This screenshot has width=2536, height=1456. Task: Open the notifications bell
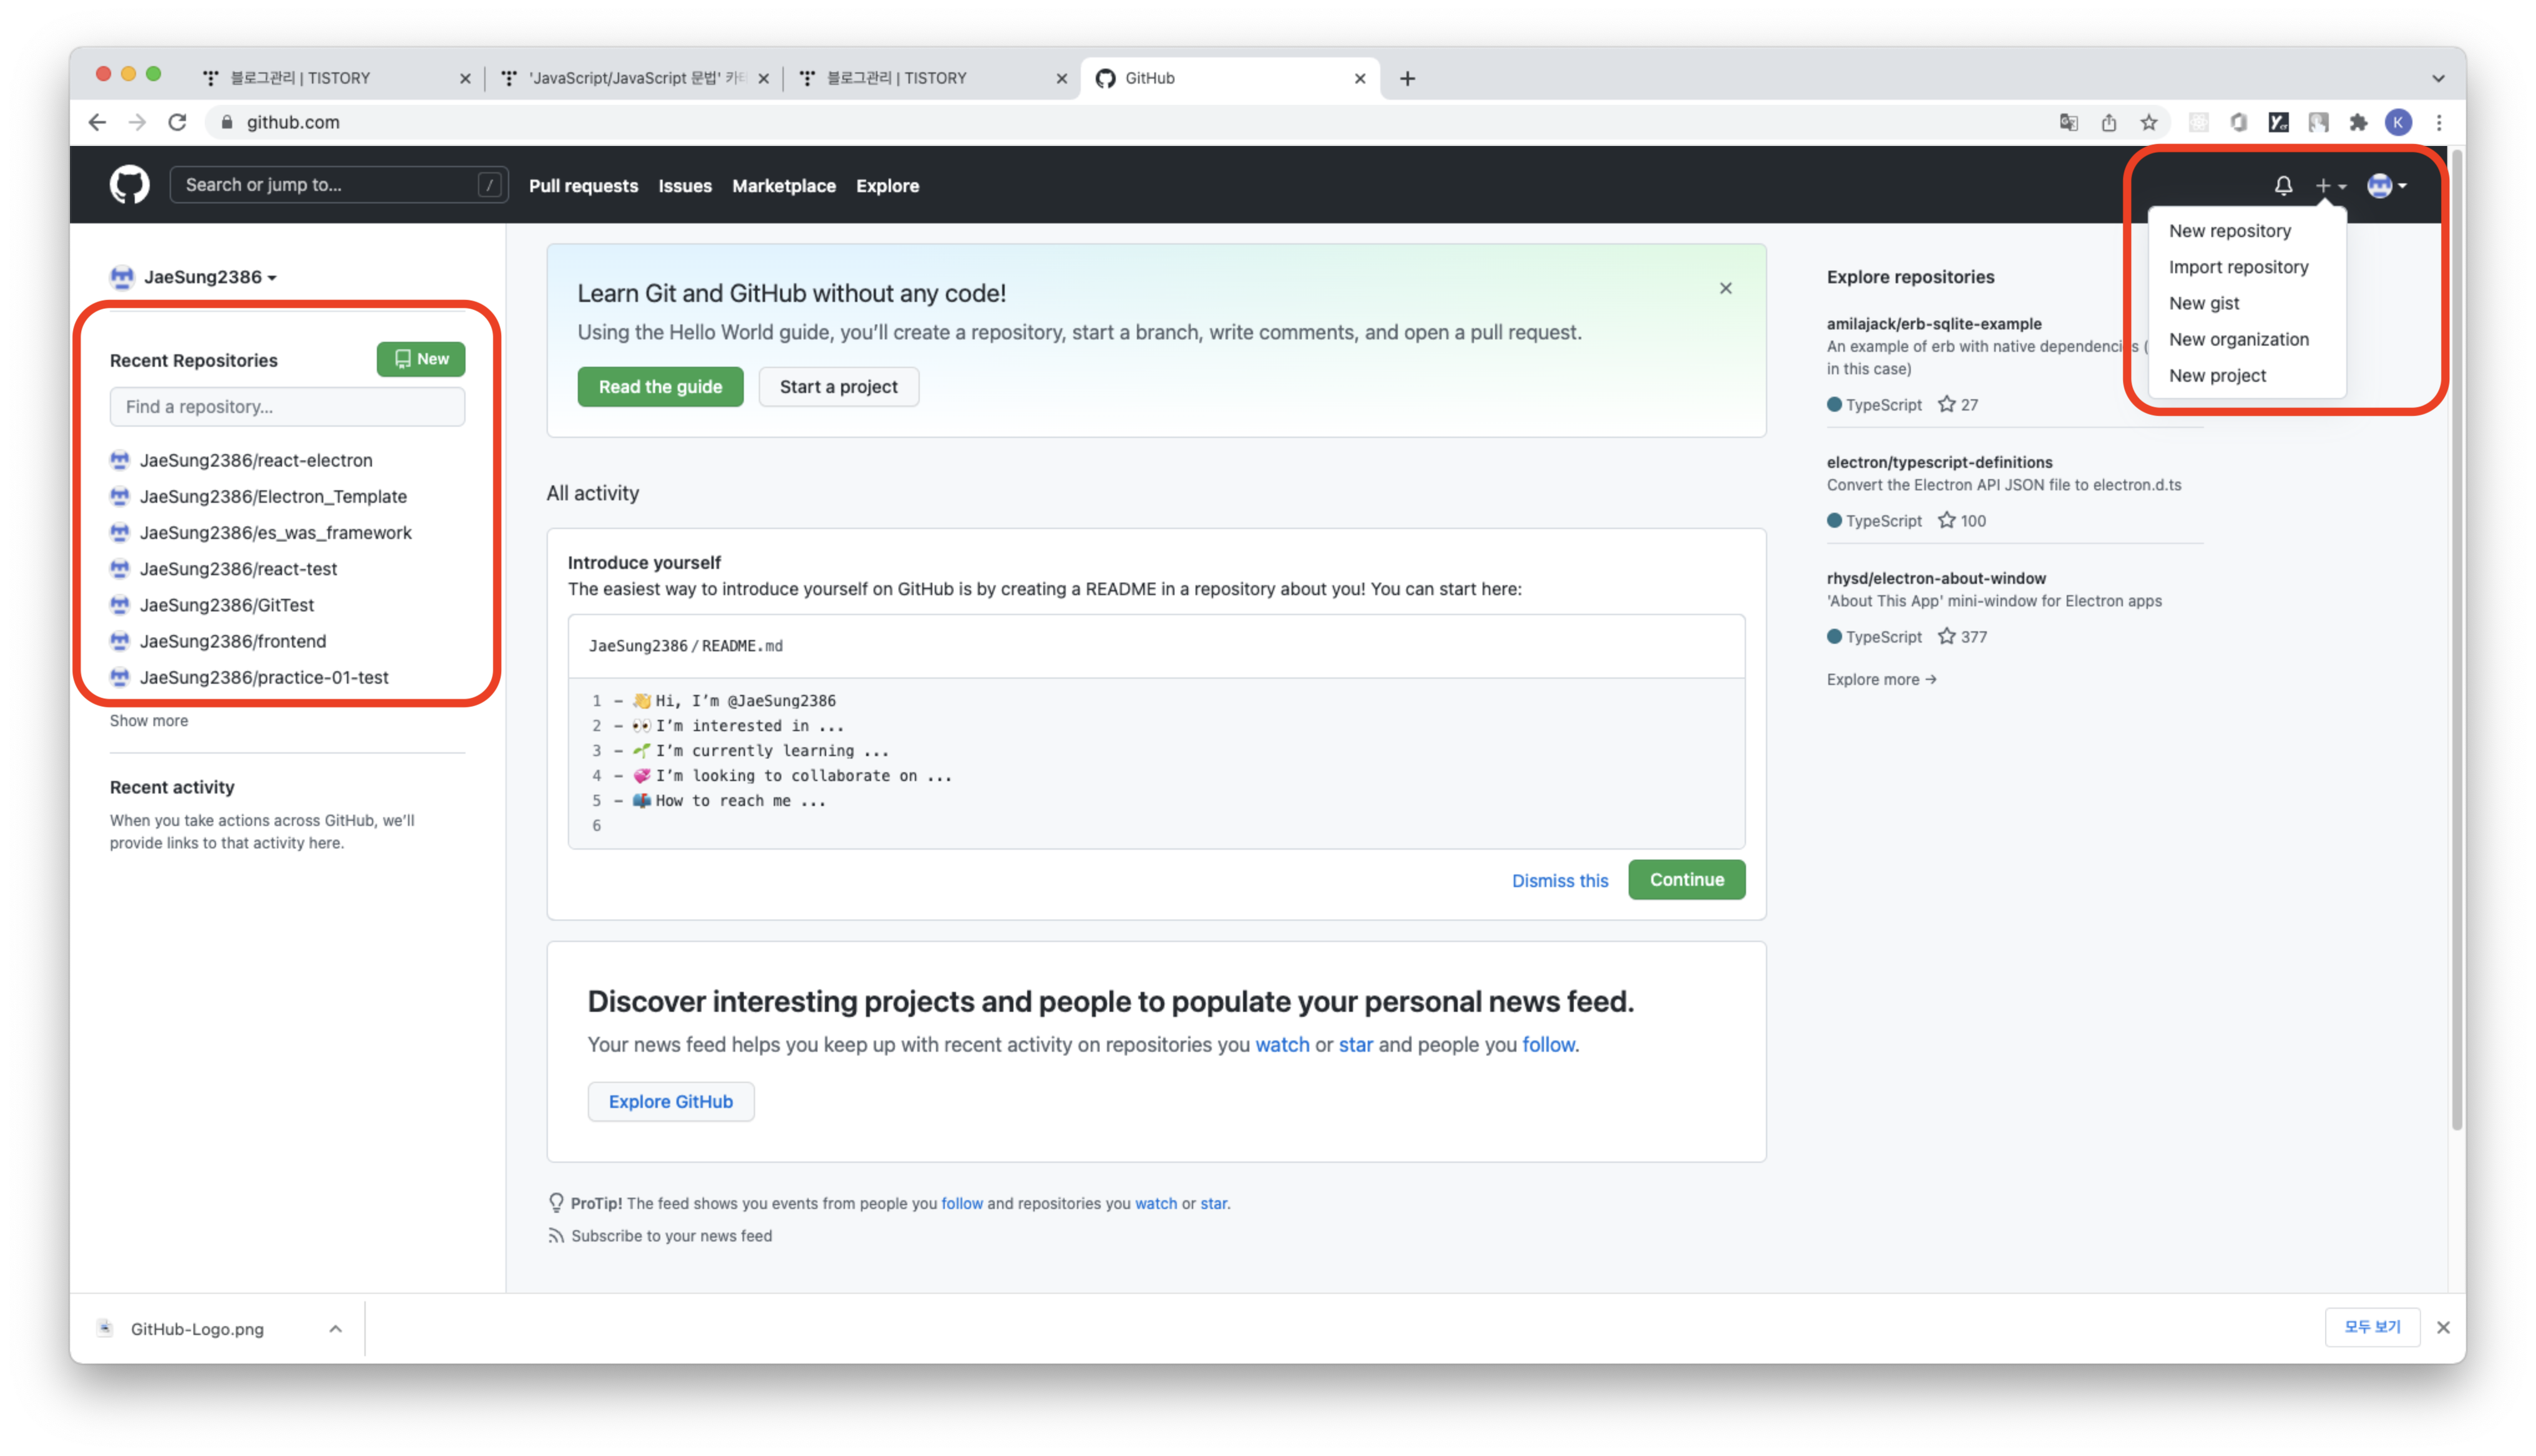point(2283,185)
